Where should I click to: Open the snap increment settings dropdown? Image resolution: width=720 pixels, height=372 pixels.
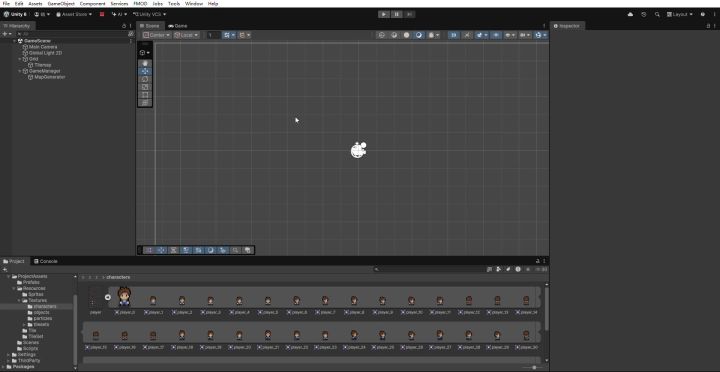point(244,35)
